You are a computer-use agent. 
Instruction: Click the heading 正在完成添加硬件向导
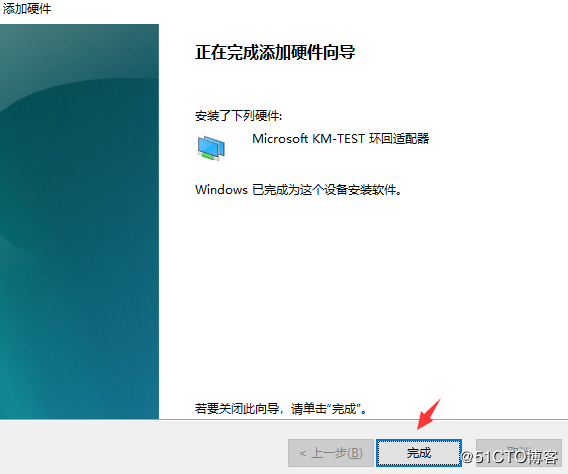tap(275, 52)
